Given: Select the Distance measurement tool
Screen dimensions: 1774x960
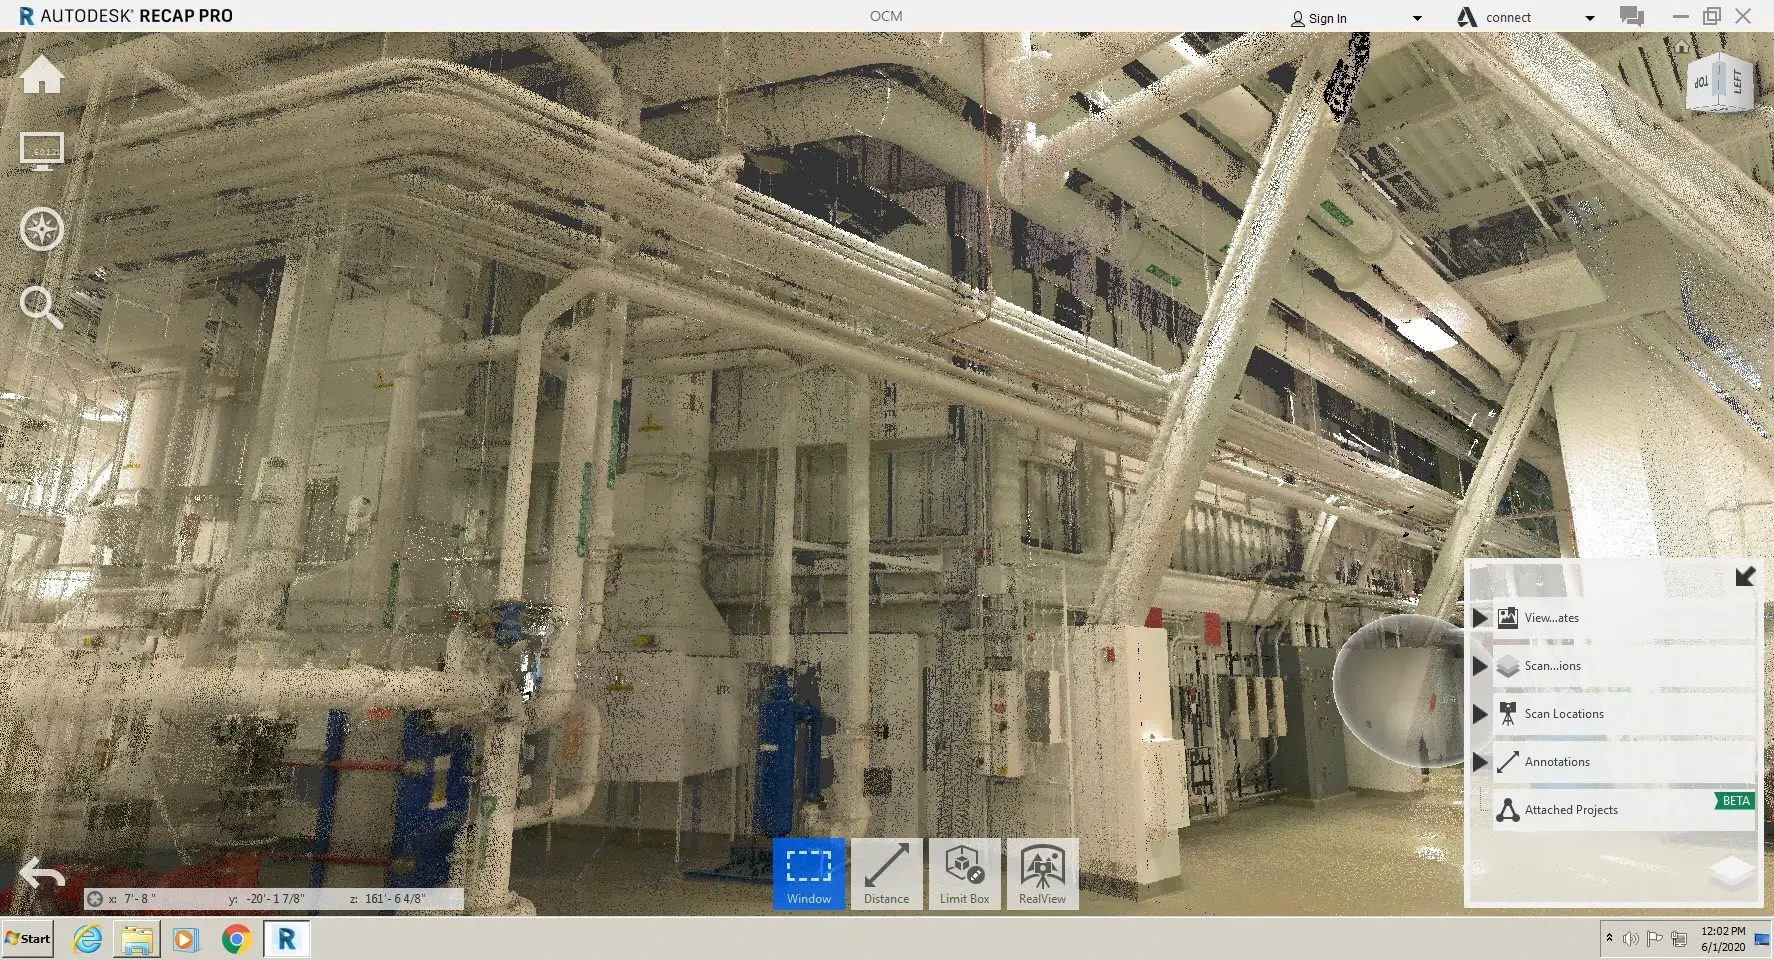Looking at the screenshot, I should point(886,873).
